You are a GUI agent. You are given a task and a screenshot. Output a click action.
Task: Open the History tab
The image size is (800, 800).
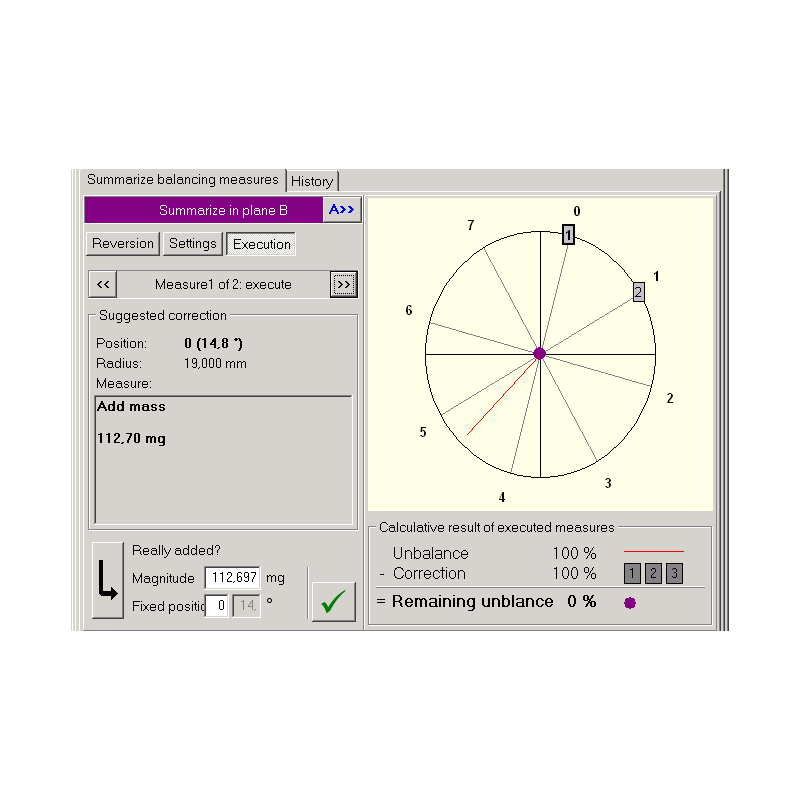pos(312,181)
